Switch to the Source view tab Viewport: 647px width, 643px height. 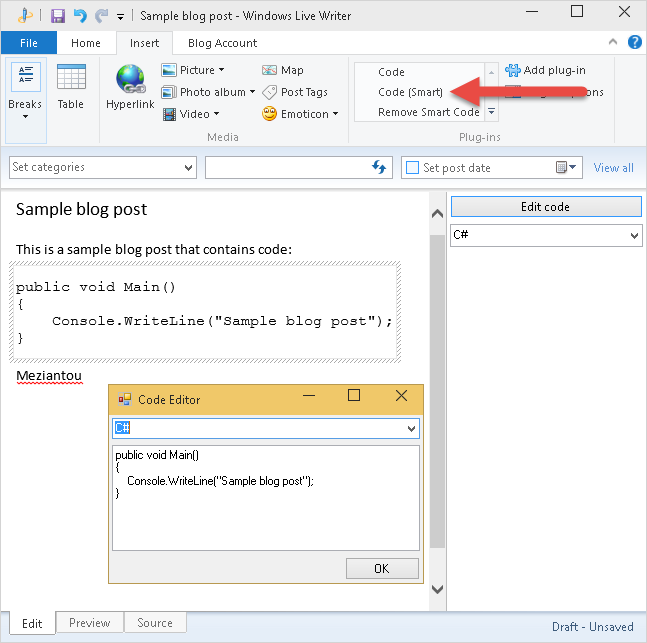click(x=155, y=622)
